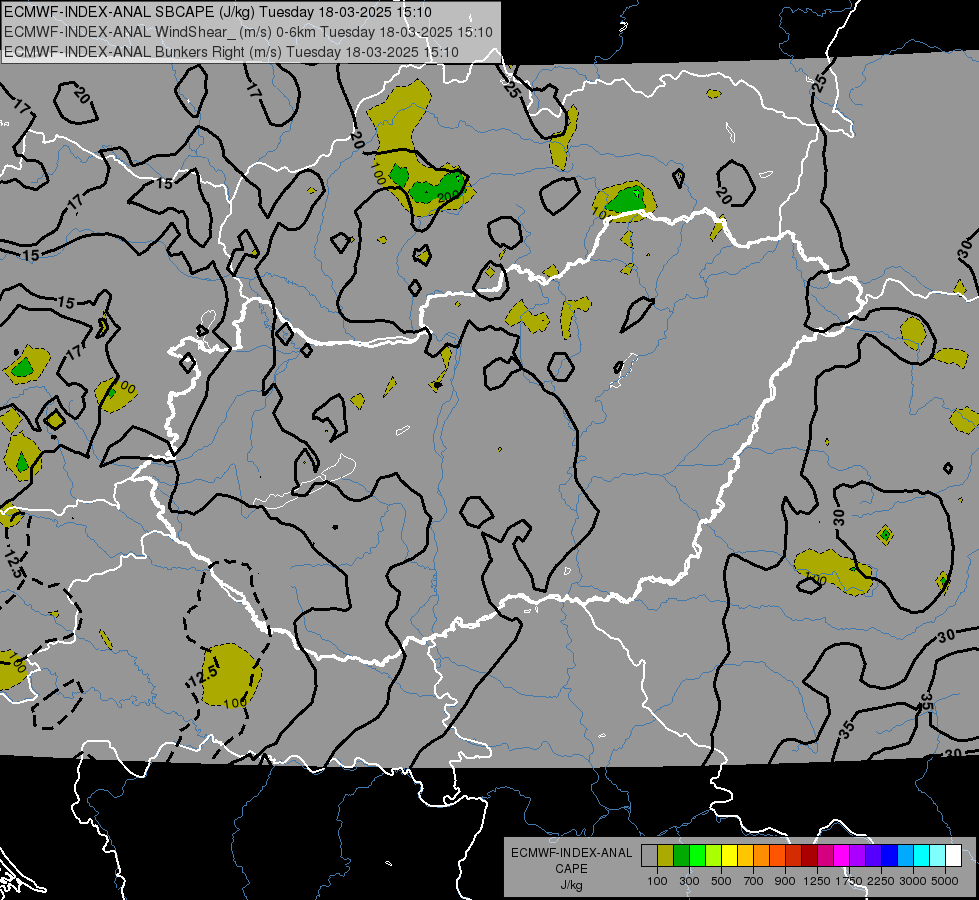Image resolution: width=979 pixels, height=900 pixels.
Task: Select the gray swatch in the CAPE legend
Action: (649, 855)
